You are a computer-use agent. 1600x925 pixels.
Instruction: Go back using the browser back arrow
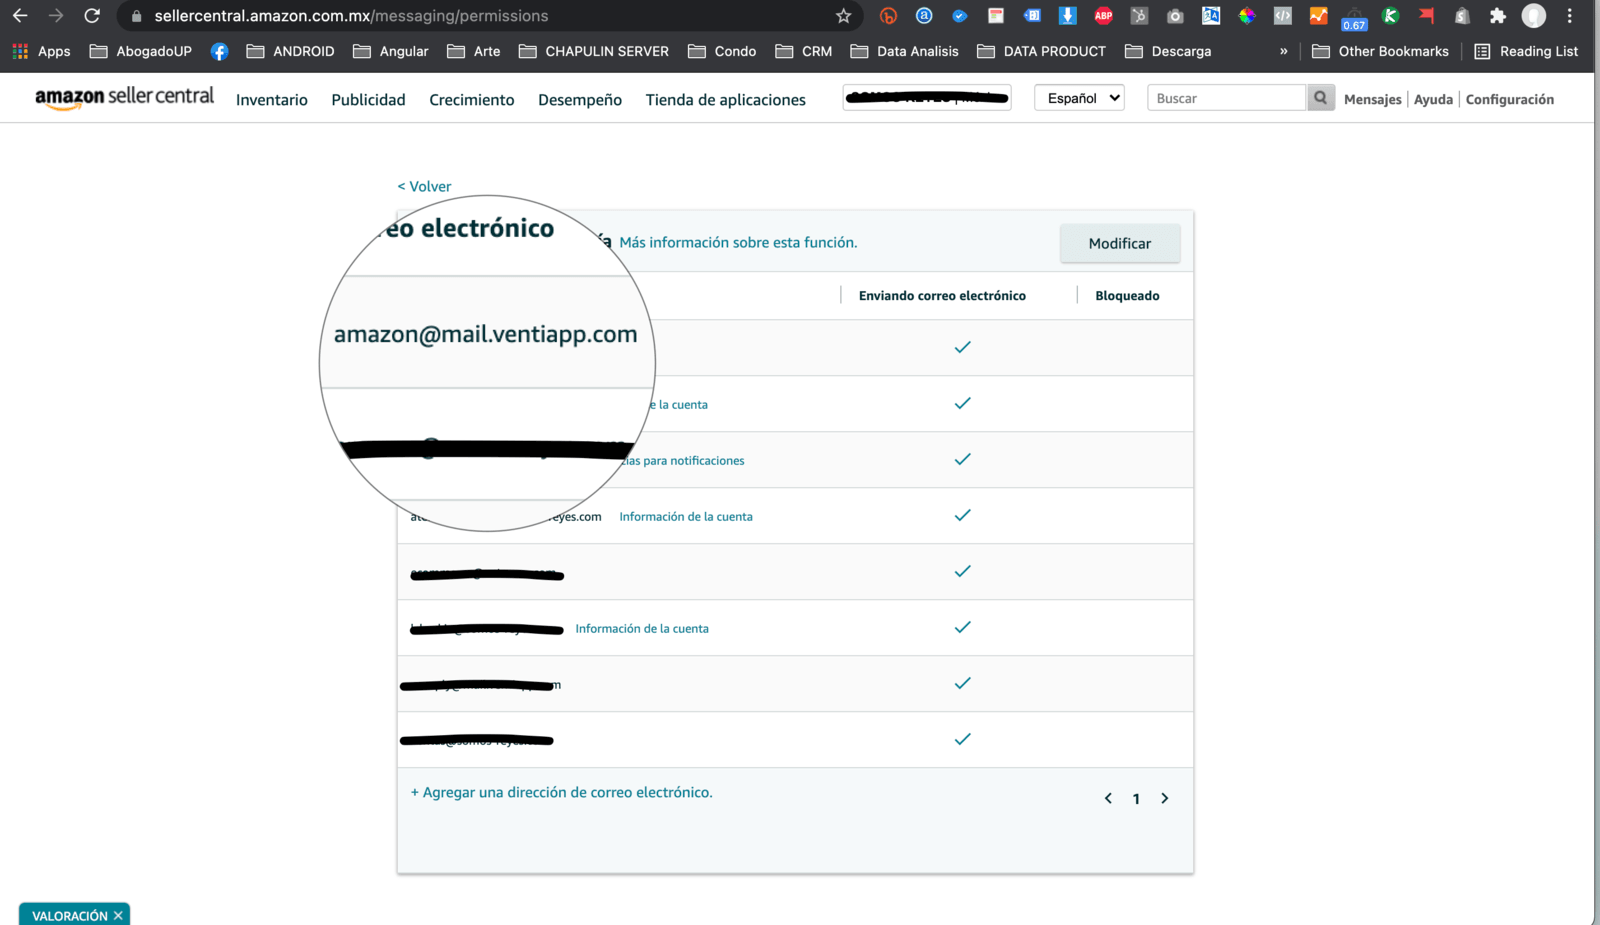click(20, 16)
